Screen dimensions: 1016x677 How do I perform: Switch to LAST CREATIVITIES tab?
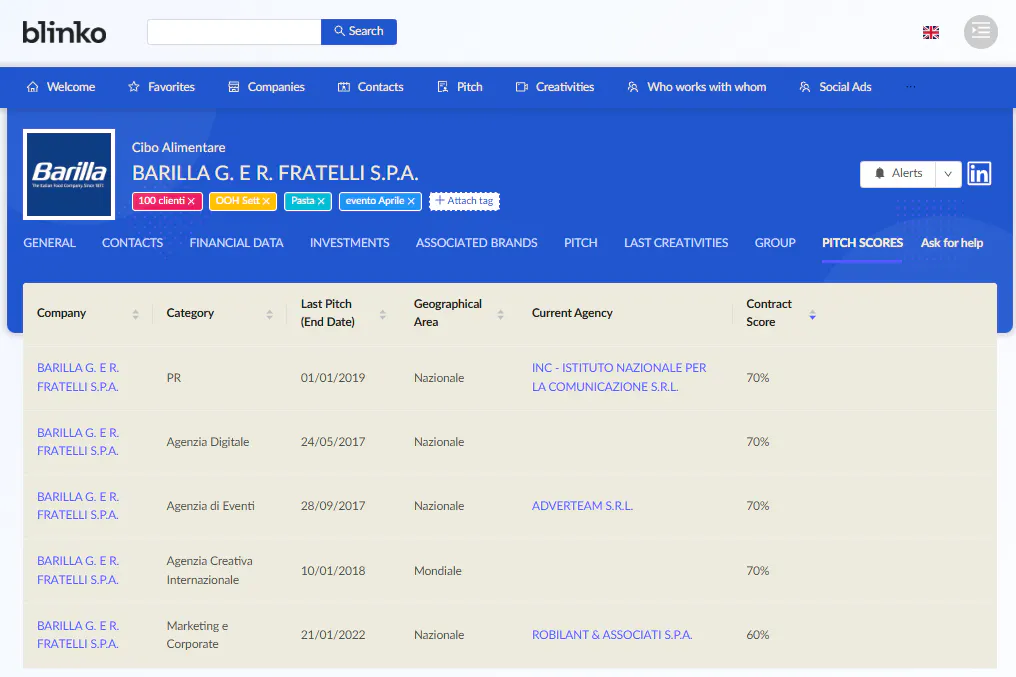click(676, 243)
